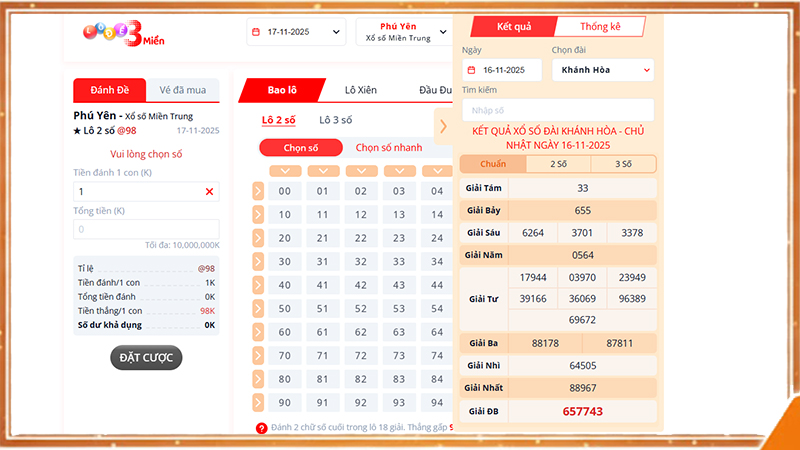The height and width of the screenshot is (450, 800).
Task: Toggle Chọn số nhanh quick mode
Action: point(389,148)
